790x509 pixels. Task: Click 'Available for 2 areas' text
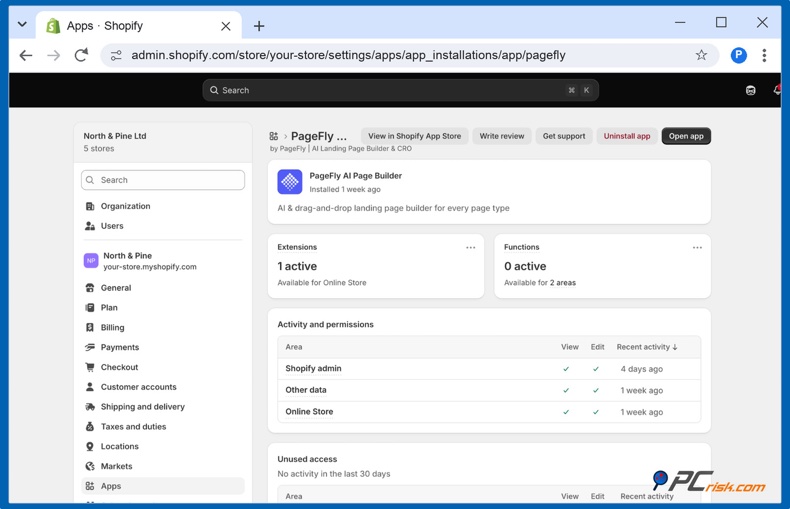tap(540, 283)
